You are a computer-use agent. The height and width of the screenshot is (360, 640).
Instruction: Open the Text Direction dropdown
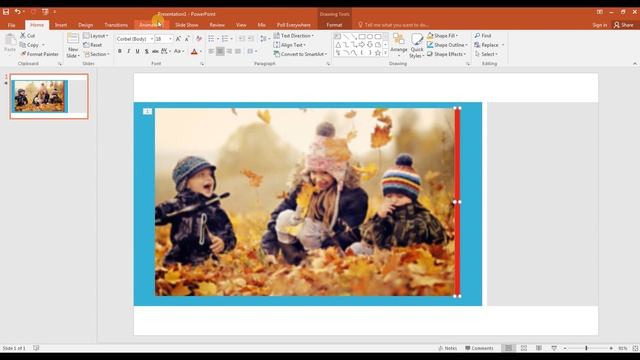pyautogui.click(x=294, y=36)
